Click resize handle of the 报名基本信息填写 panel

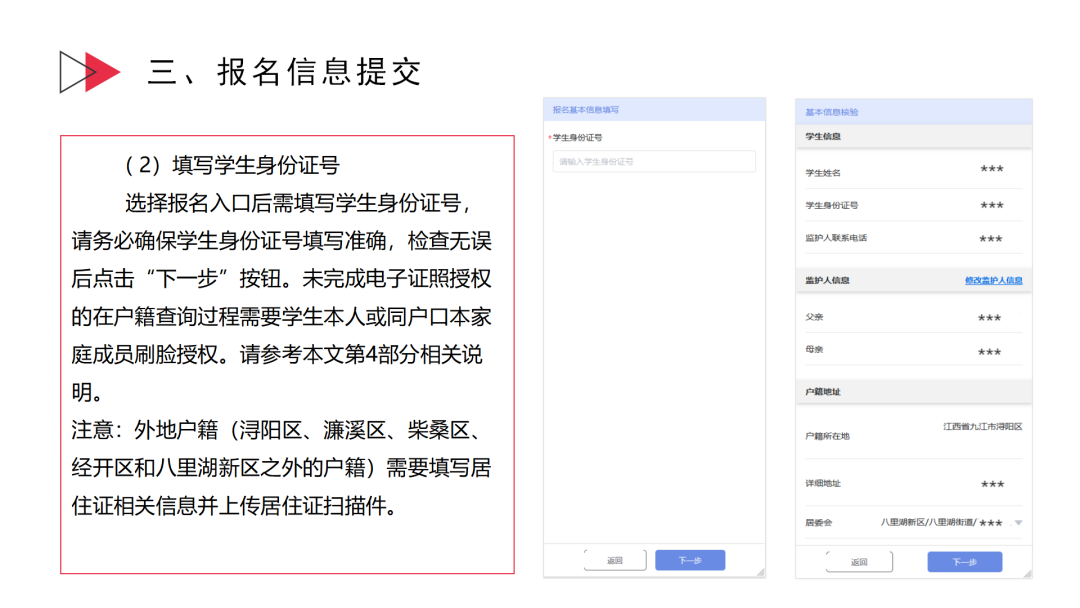(760, 572)
